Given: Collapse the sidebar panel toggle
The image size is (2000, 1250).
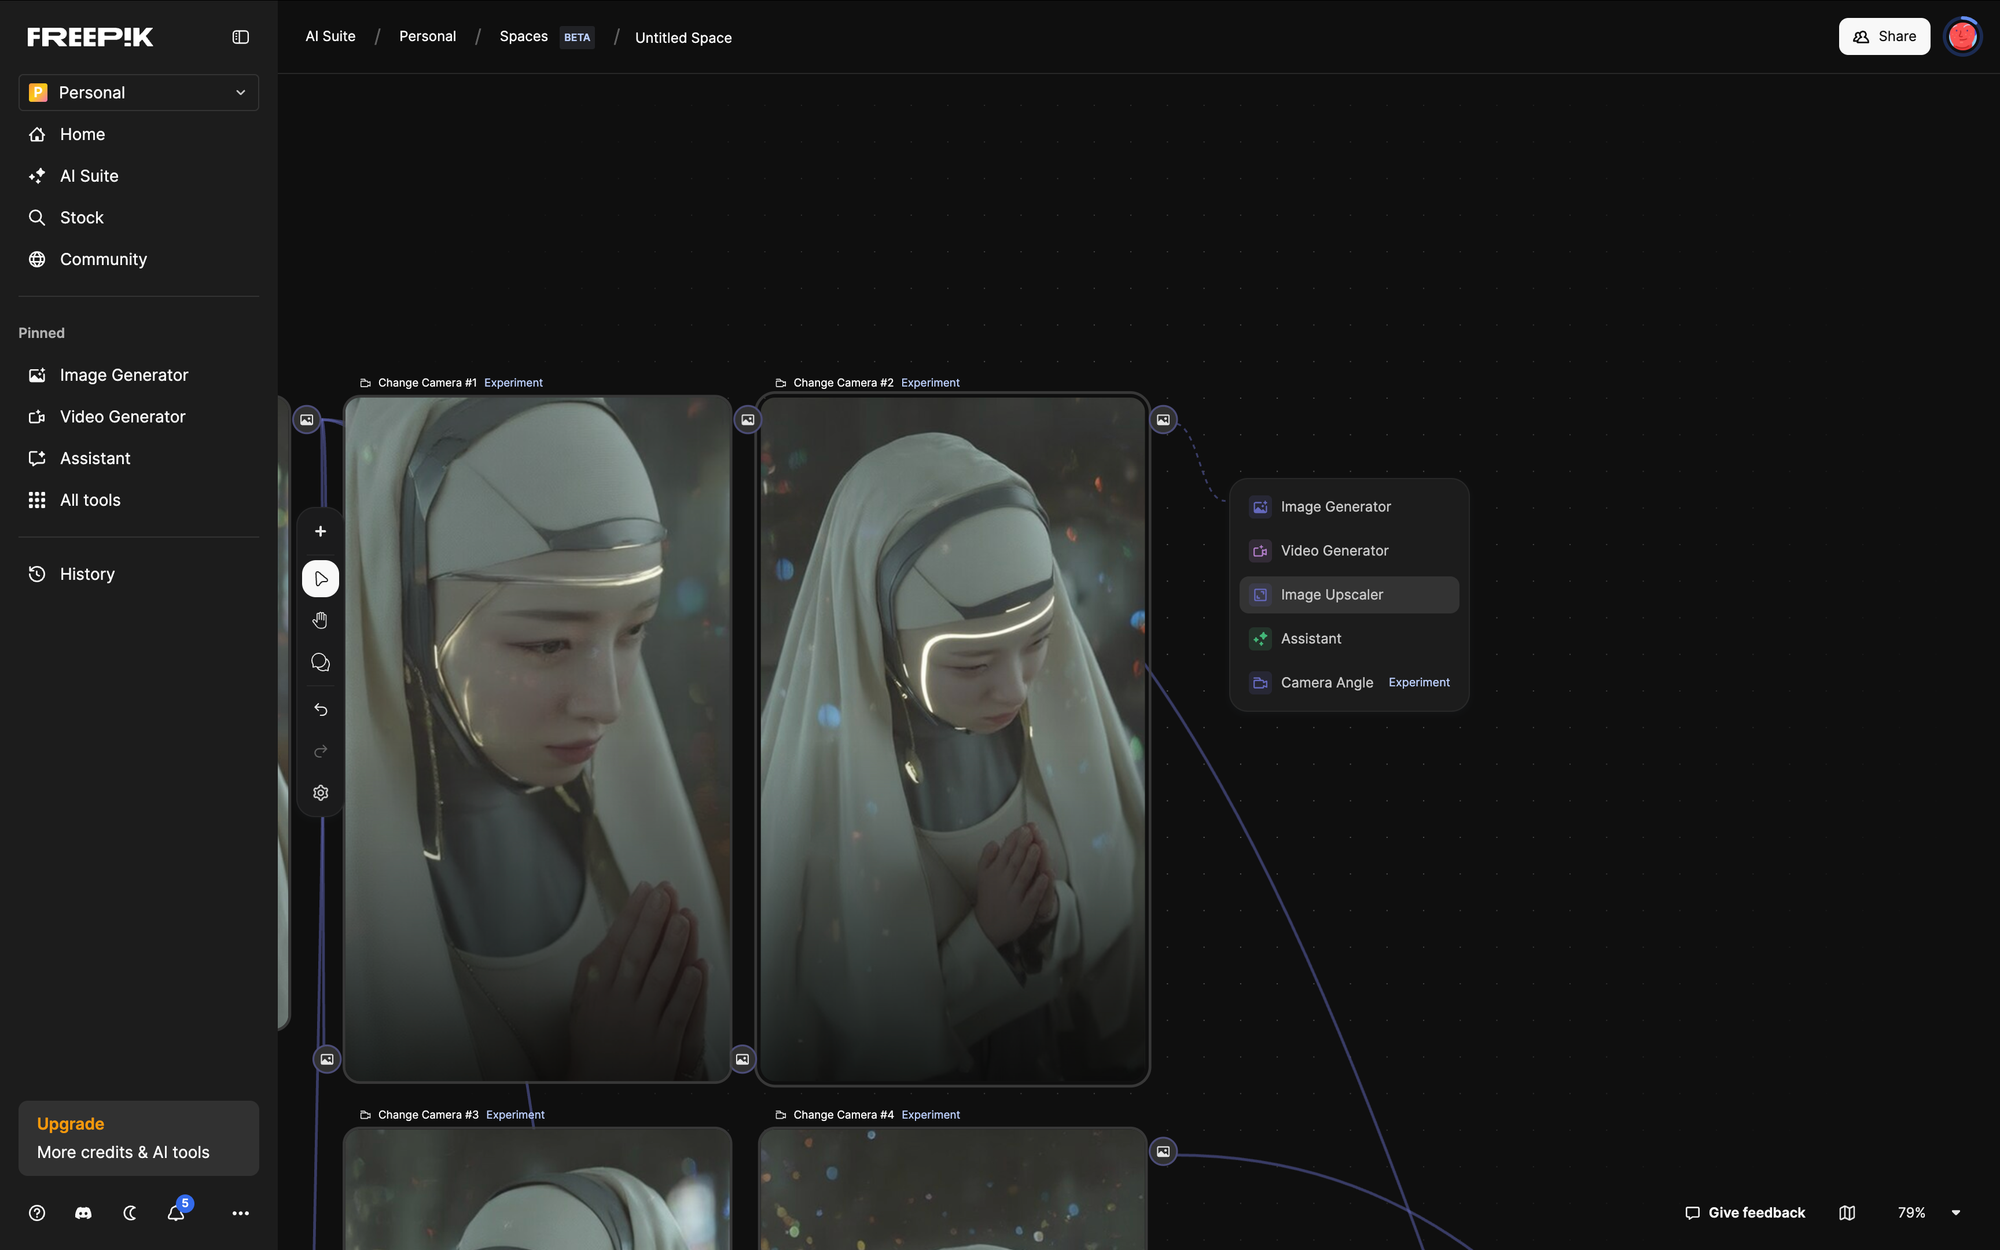Looking at the screenshot, I should pyautogui.click(x=240, y=37).
